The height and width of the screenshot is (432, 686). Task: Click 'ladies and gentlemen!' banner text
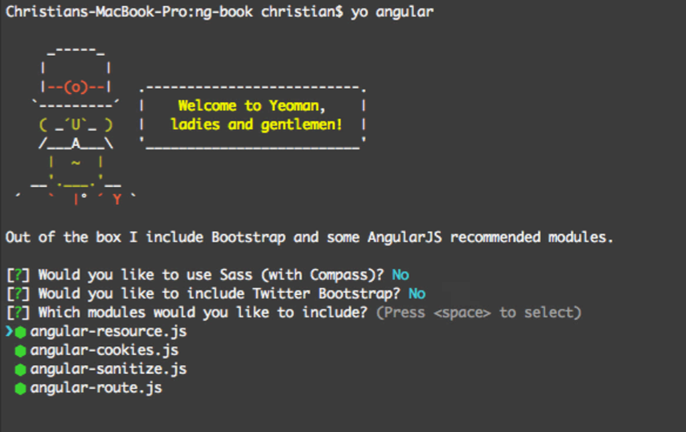click(256, 125)
